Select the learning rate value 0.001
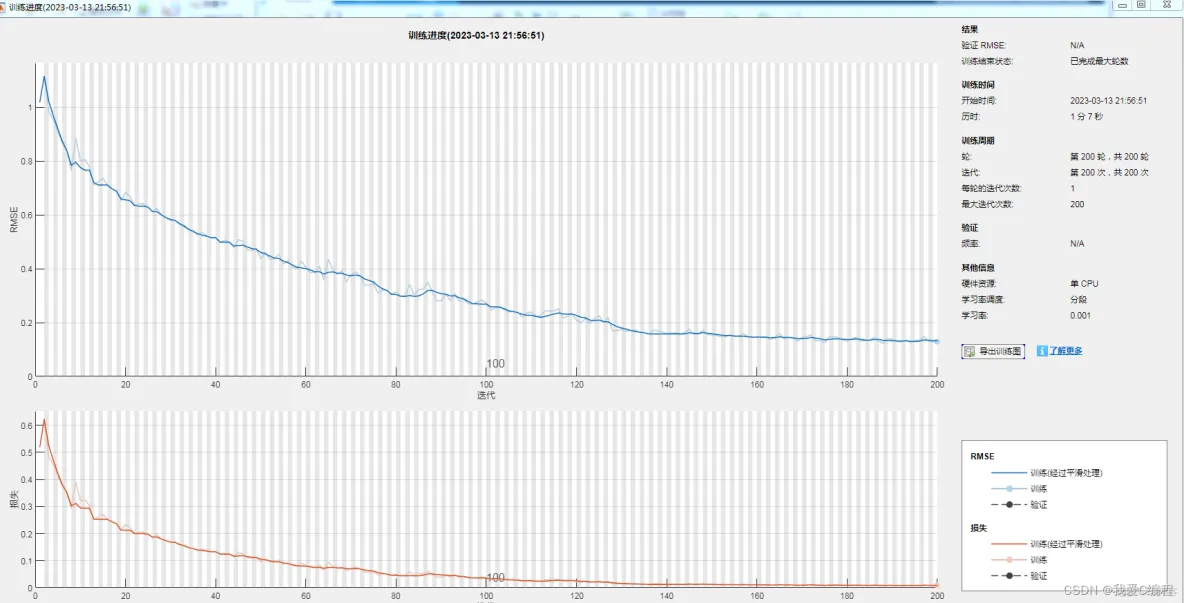 [x=1080, y=315]
